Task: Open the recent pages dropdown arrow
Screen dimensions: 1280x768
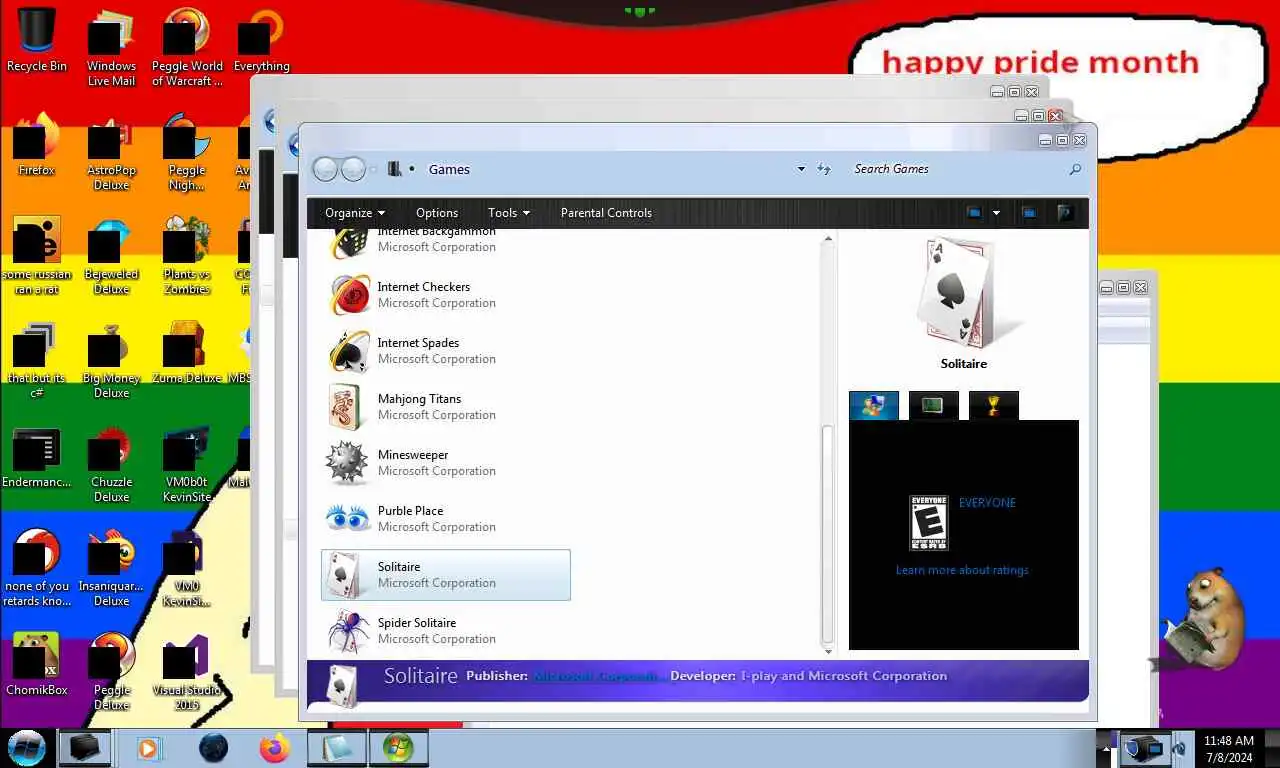Action: [374, 170]
